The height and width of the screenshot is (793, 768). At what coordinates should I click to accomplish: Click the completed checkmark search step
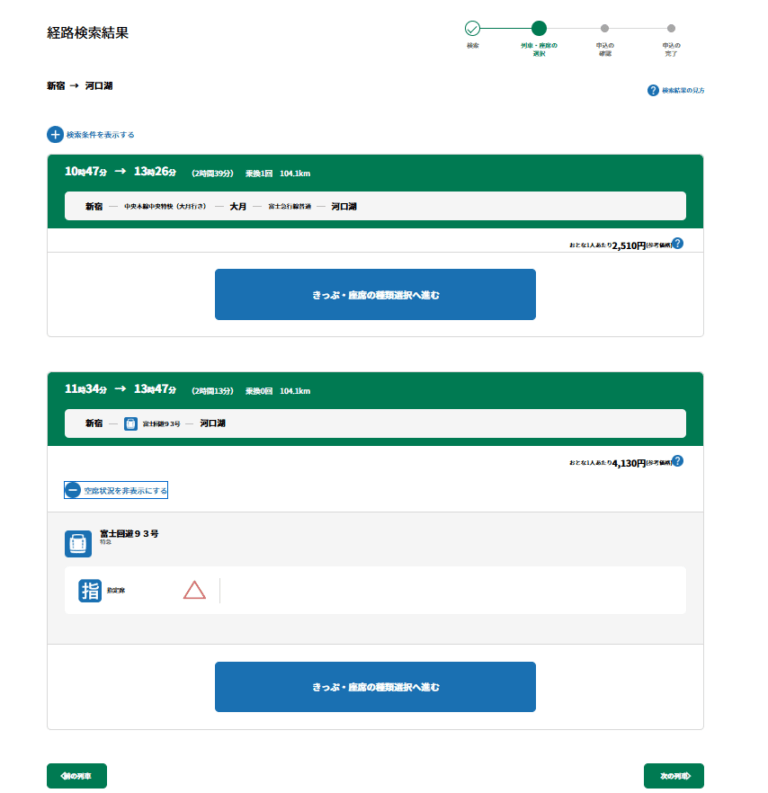tap(473, 29)
